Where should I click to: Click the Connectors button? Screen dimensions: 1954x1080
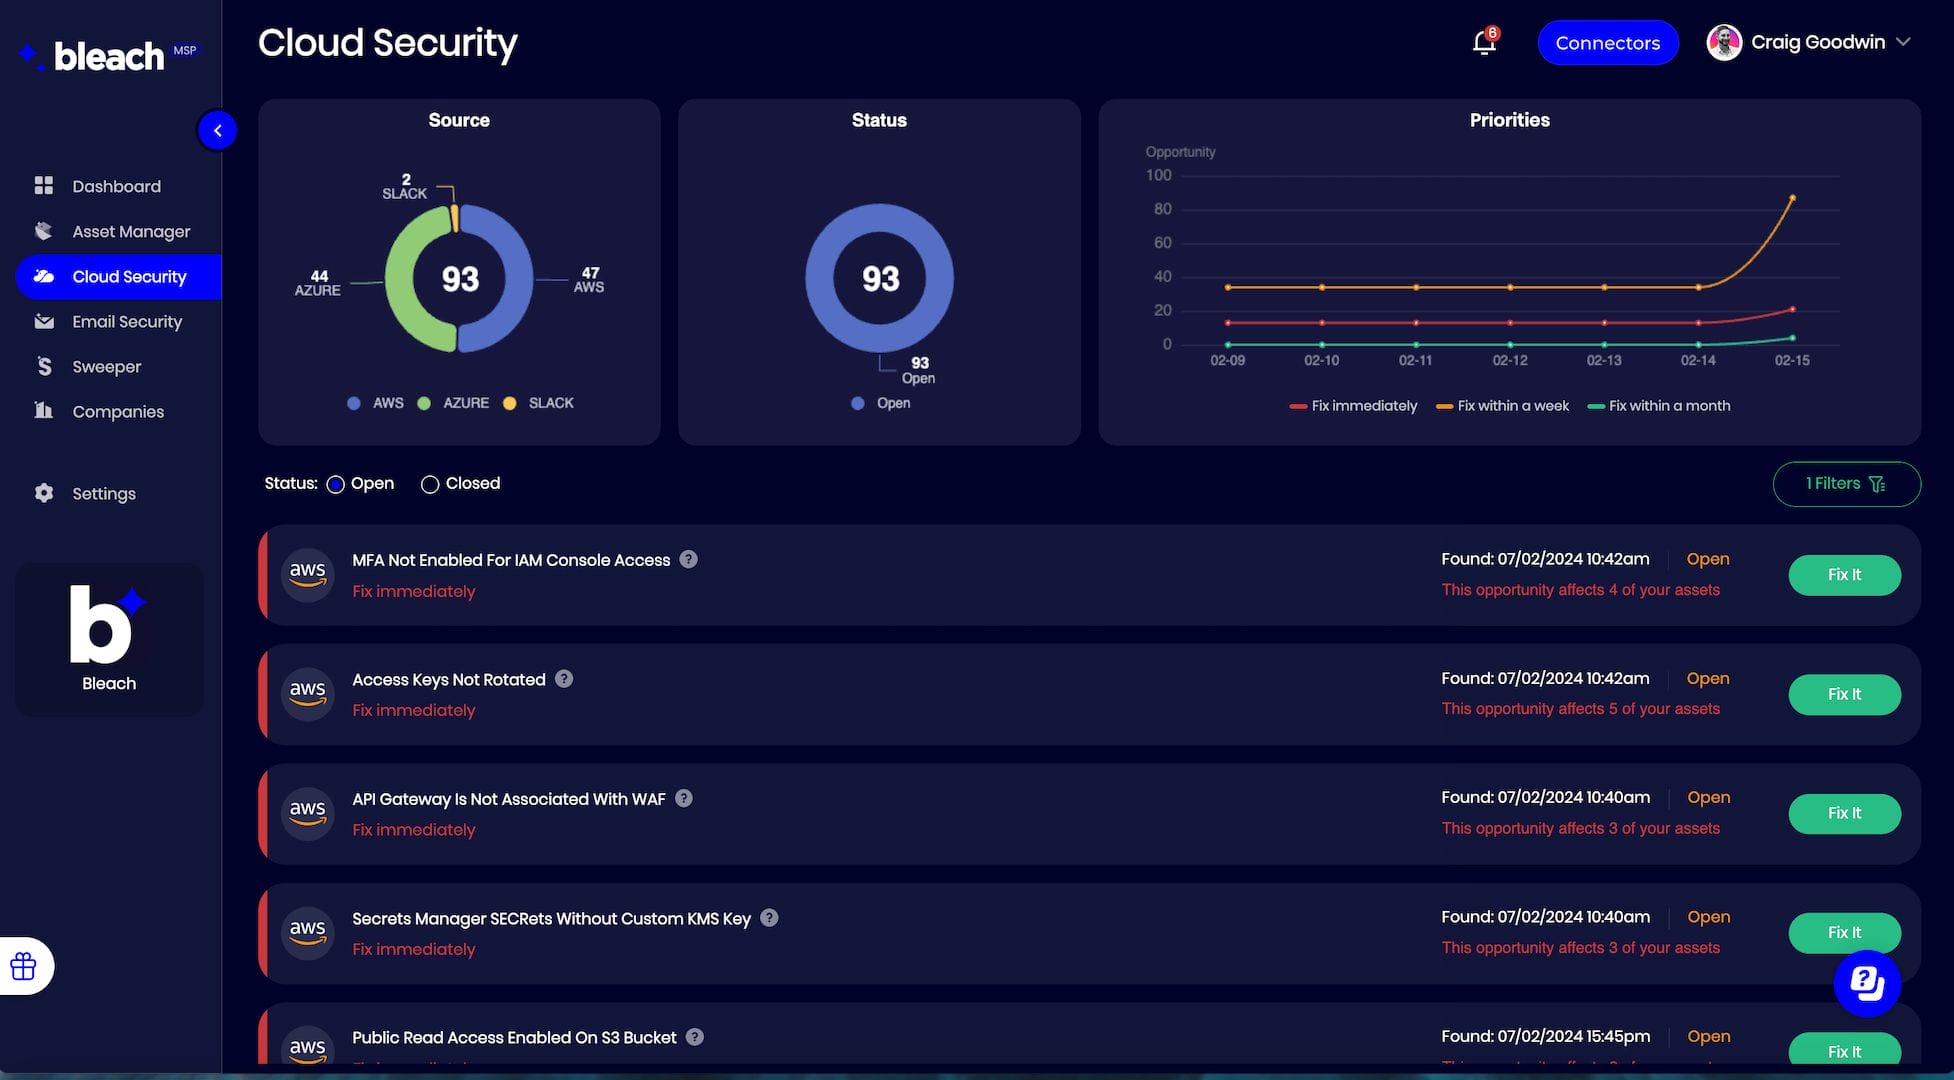coord(1607,43)
